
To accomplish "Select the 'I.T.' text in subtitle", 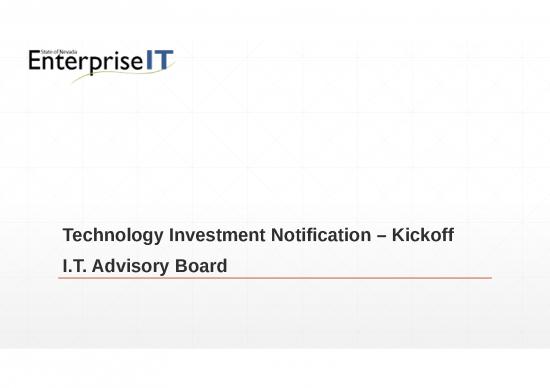I will click(74, 266).
